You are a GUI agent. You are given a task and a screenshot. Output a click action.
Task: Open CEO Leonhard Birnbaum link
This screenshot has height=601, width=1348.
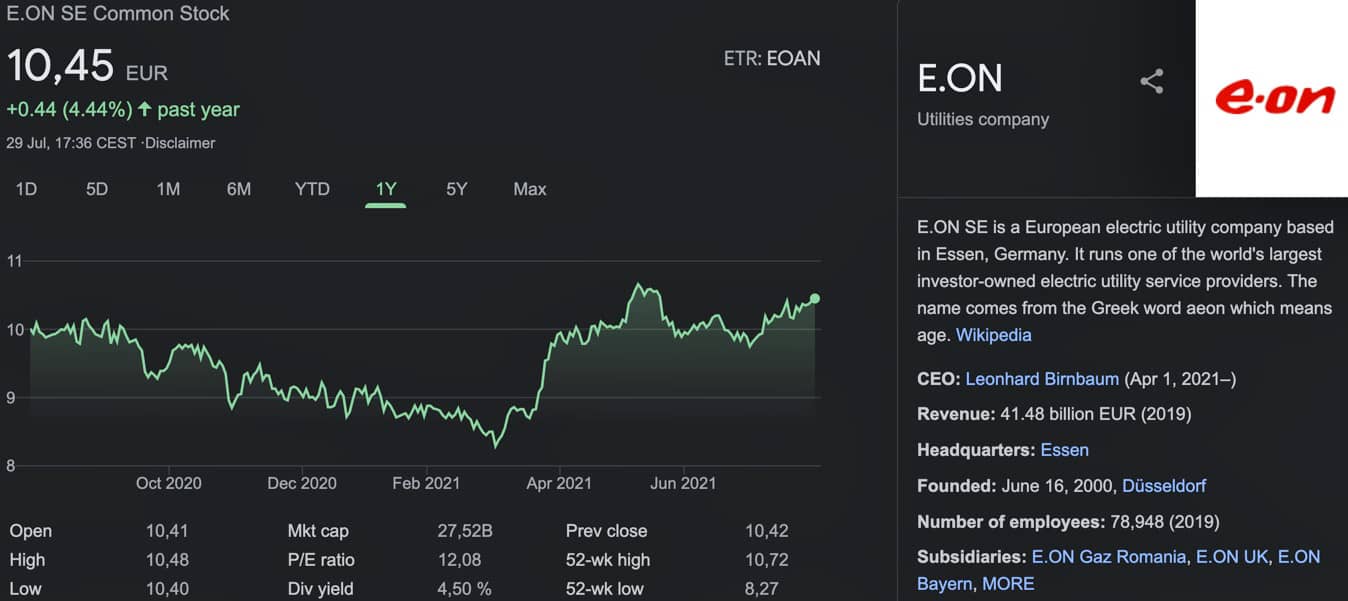pyautogui.click(x=1042, y=380)
